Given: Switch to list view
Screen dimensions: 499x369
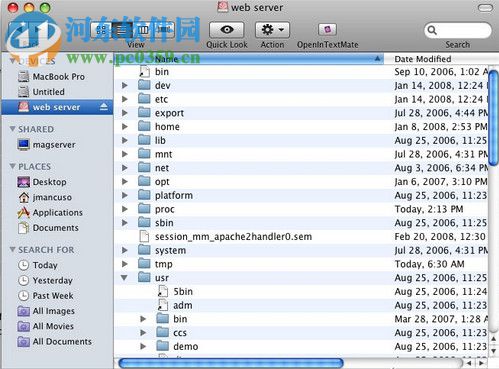Looking at the screenshot, I should tap(122, 30).
